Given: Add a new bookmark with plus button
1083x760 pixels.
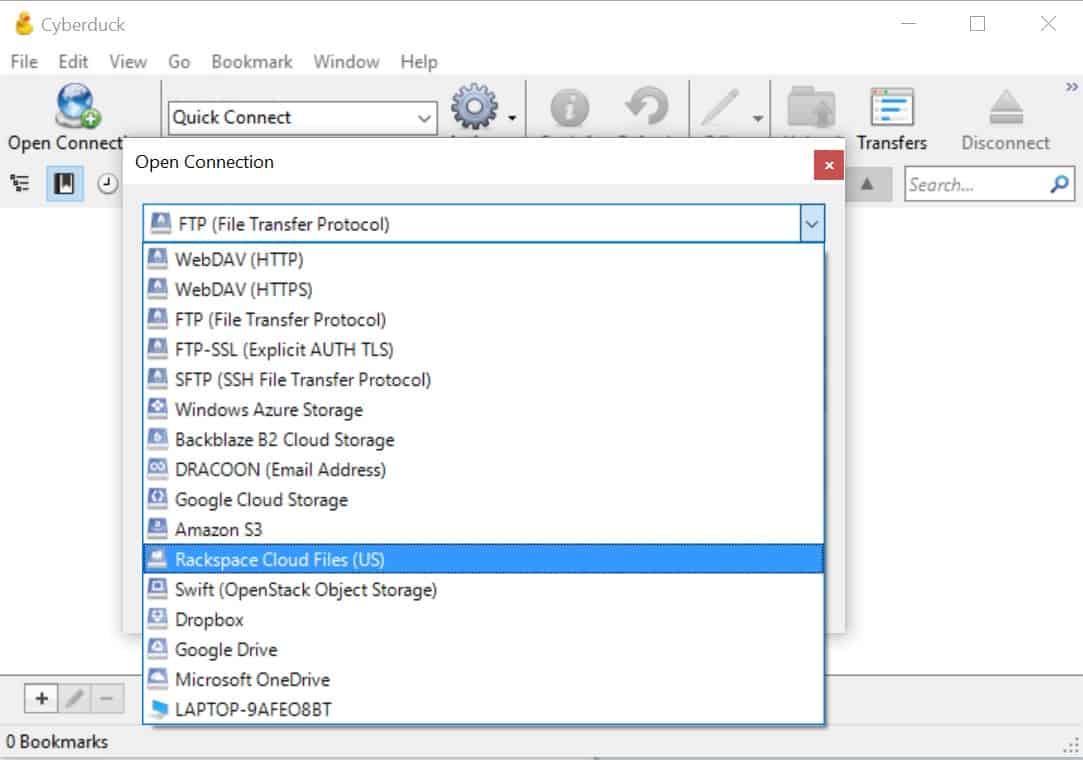Looking at the screenshot, I should [41, 698].
